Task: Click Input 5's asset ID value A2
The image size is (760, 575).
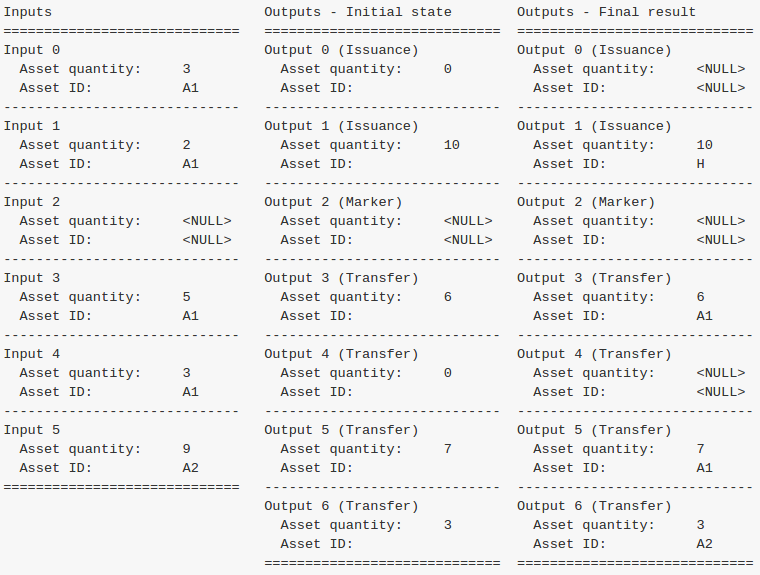Action: tap(190, 468)
